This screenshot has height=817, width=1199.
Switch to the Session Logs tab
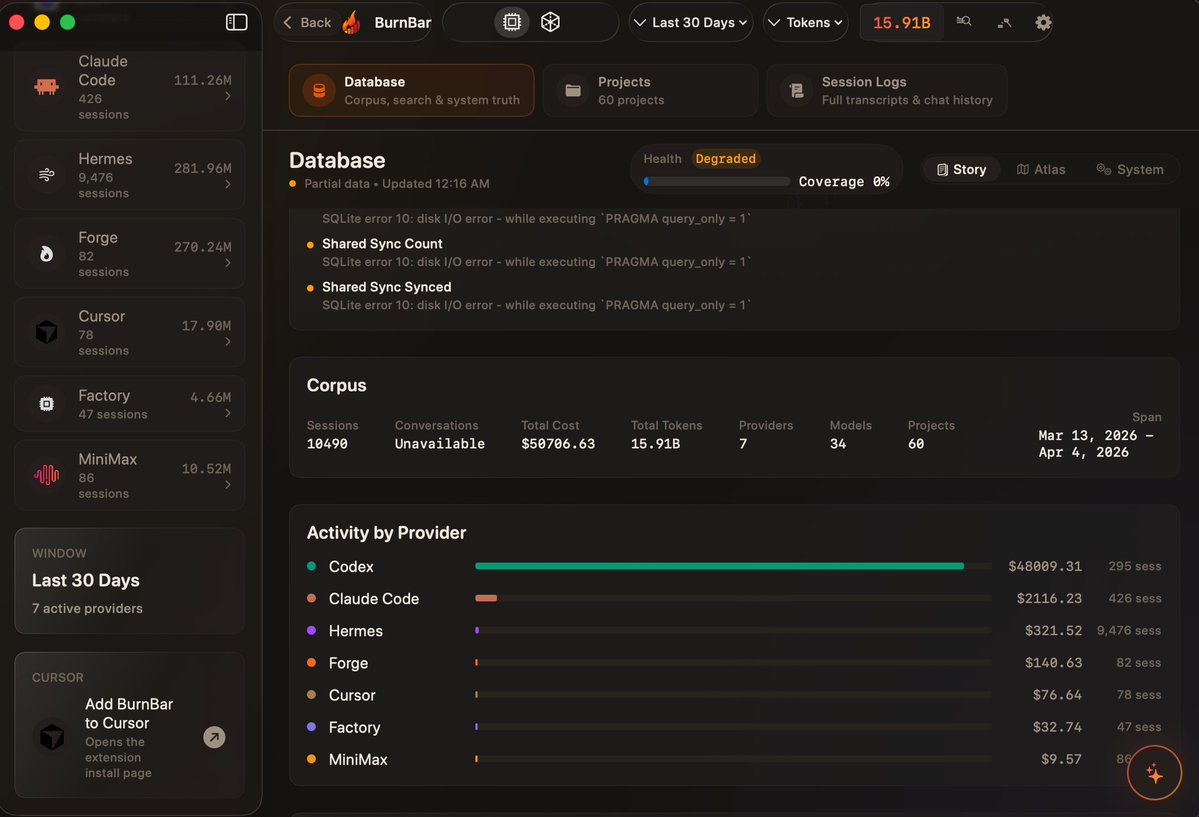(x=887, y=90)
